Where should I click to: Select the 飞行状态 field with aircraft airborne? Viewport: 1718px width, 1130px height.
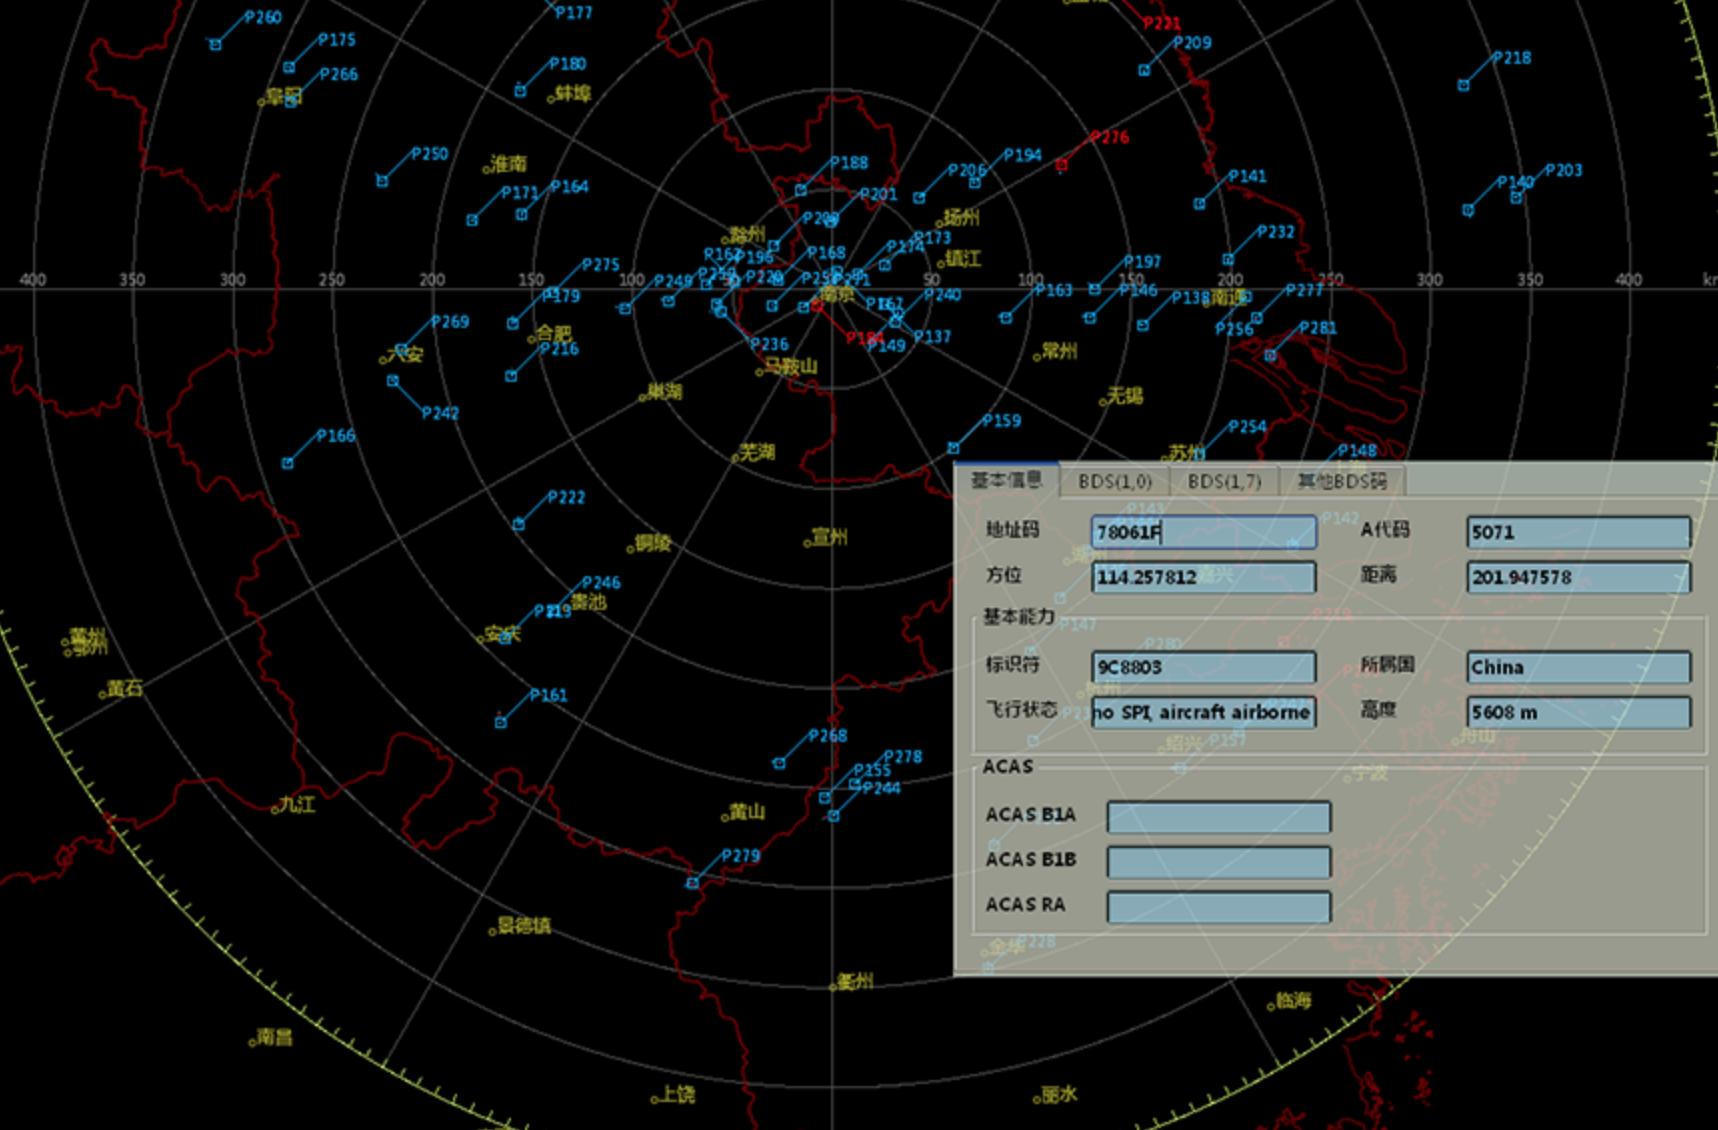1203,712
